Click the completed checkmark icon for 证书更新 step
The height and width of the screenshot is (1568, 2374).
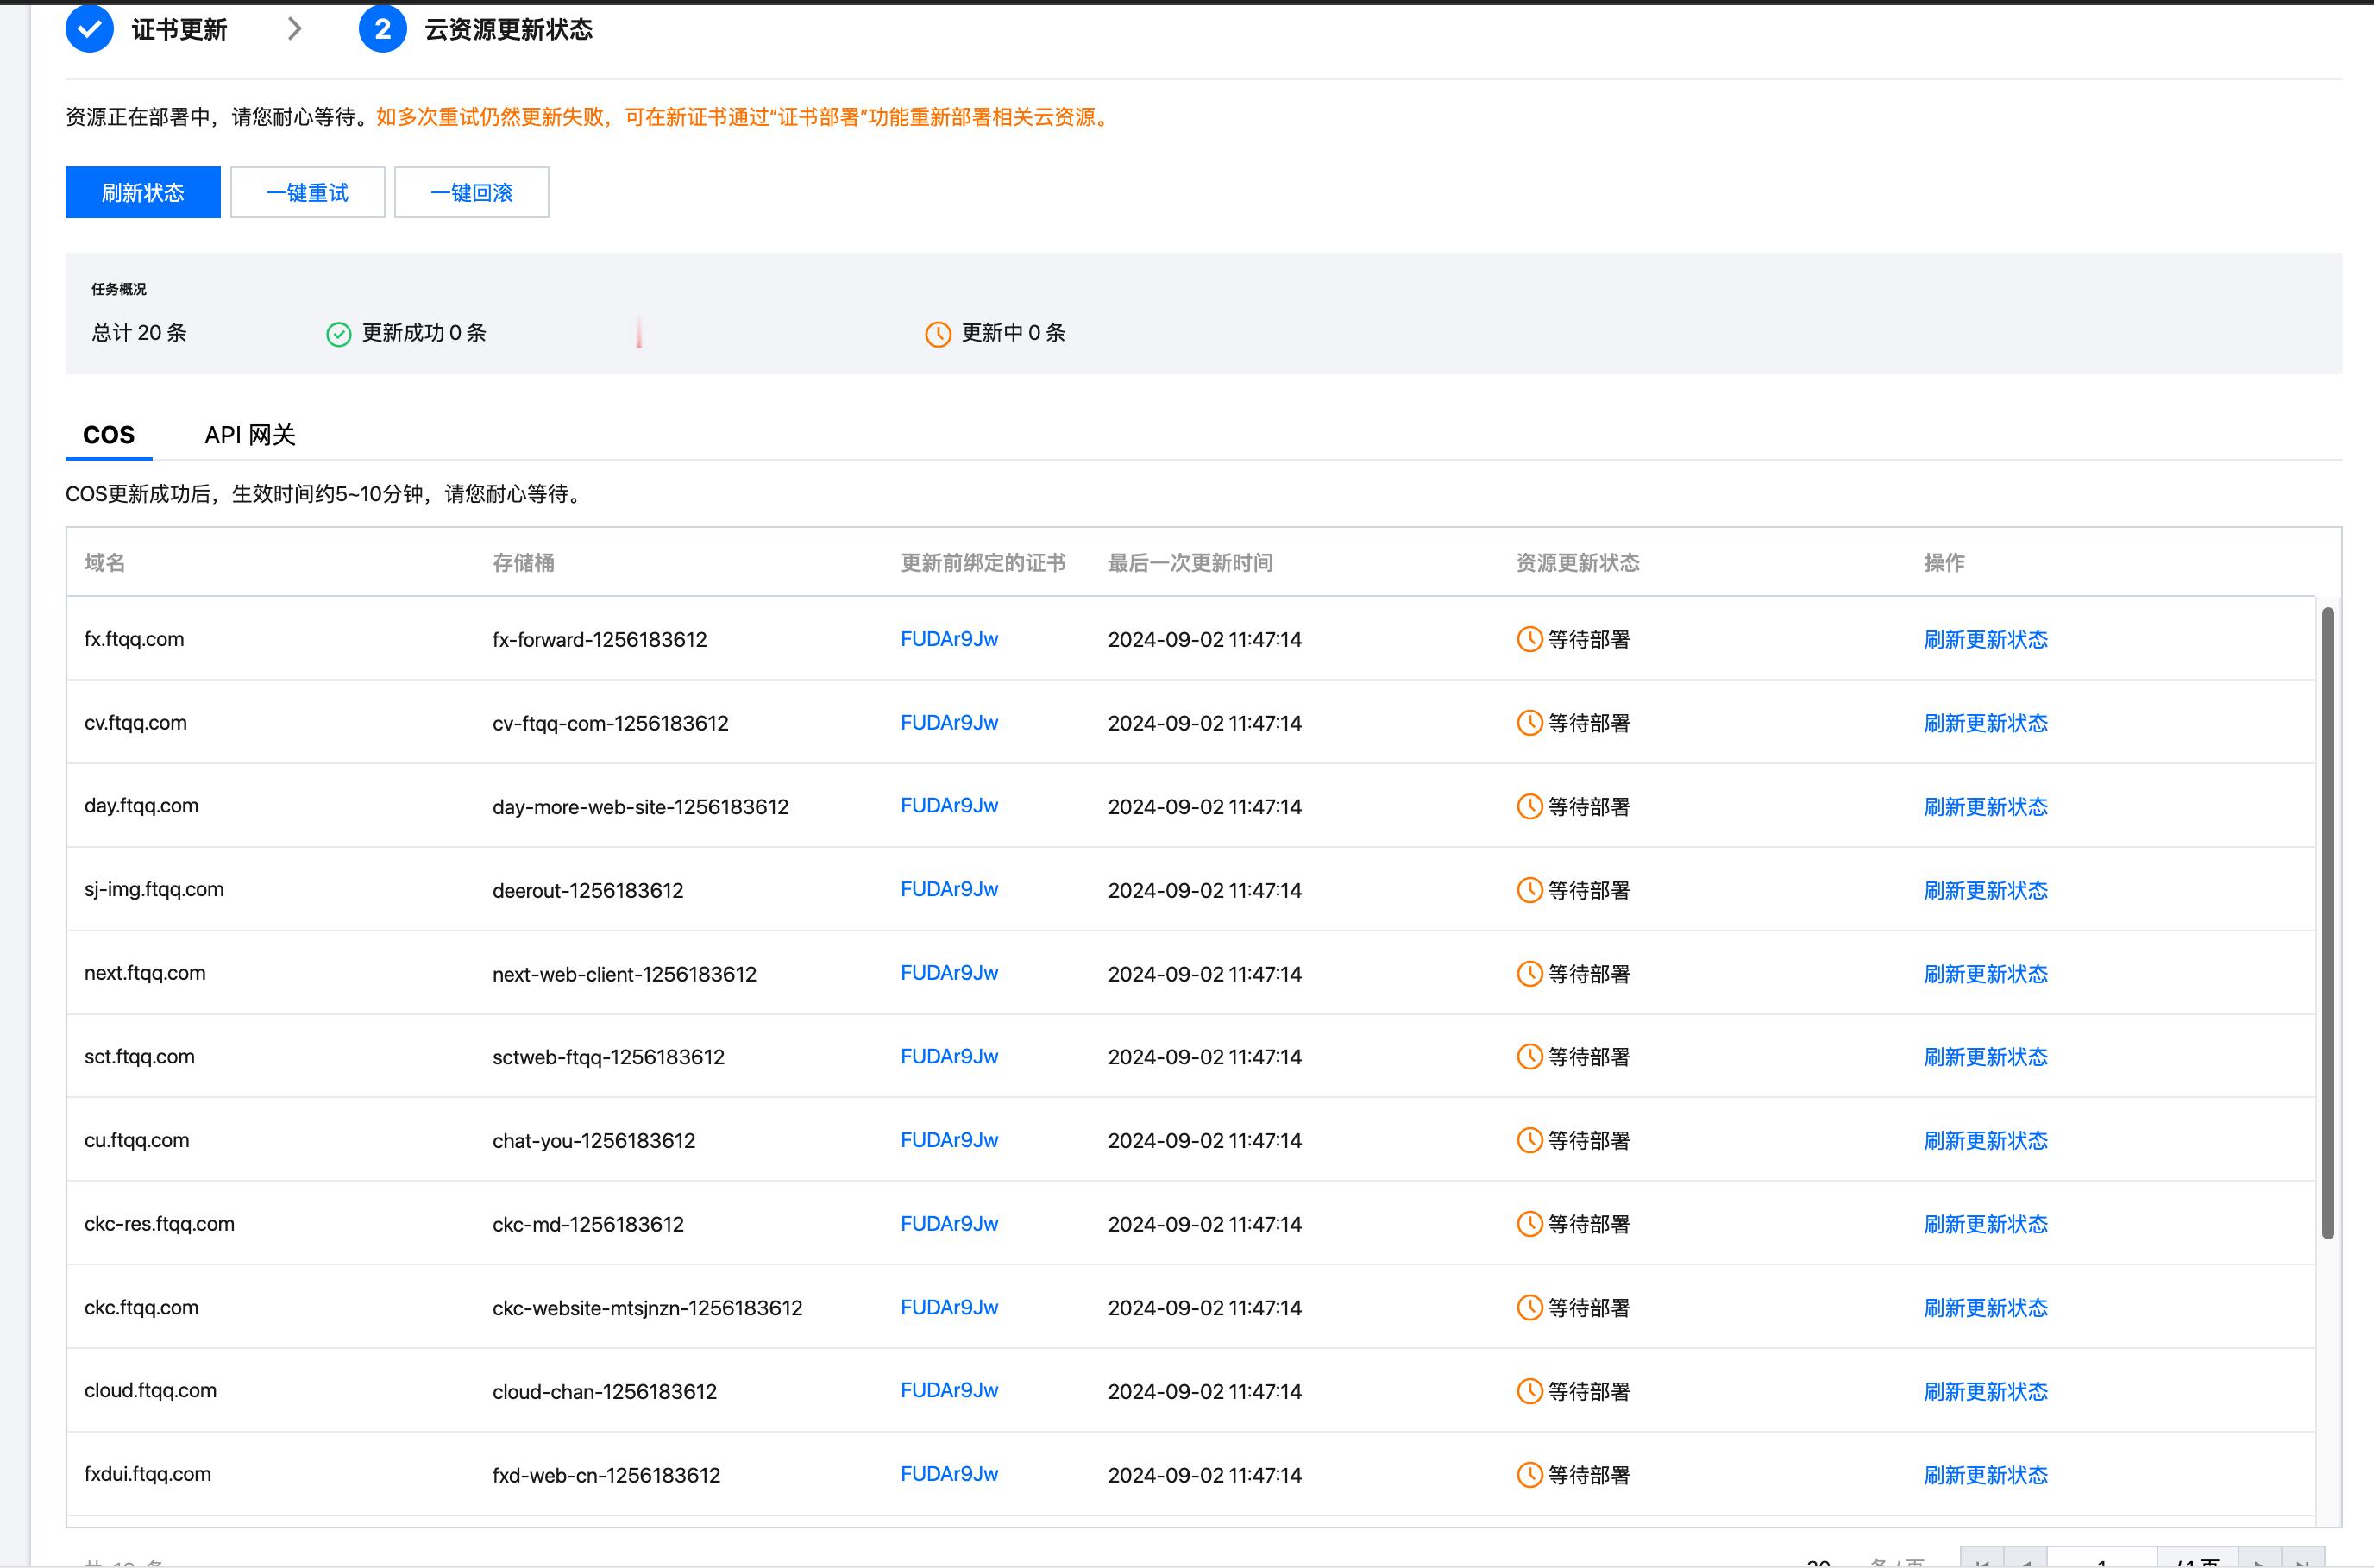point(89,28)
